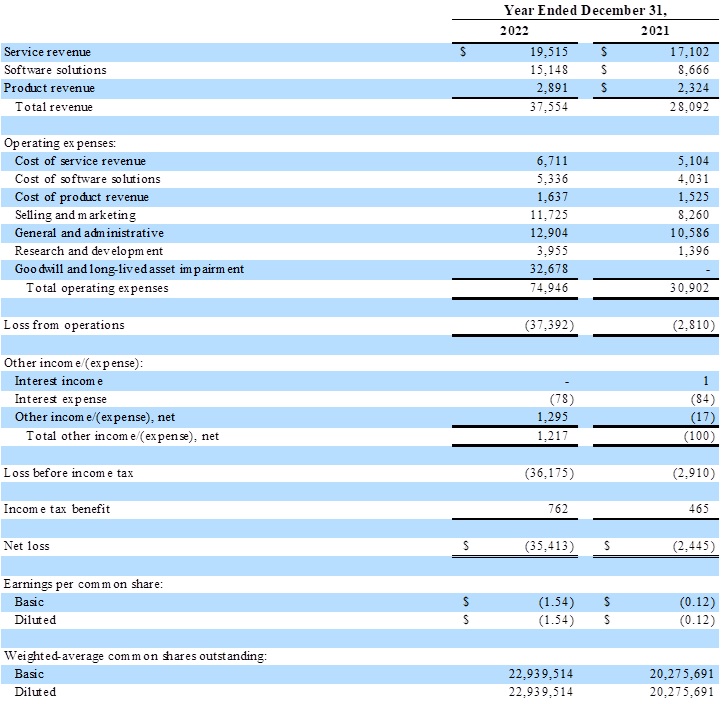
Task: Click the 2022 column header
Action: tap(515, 31)
